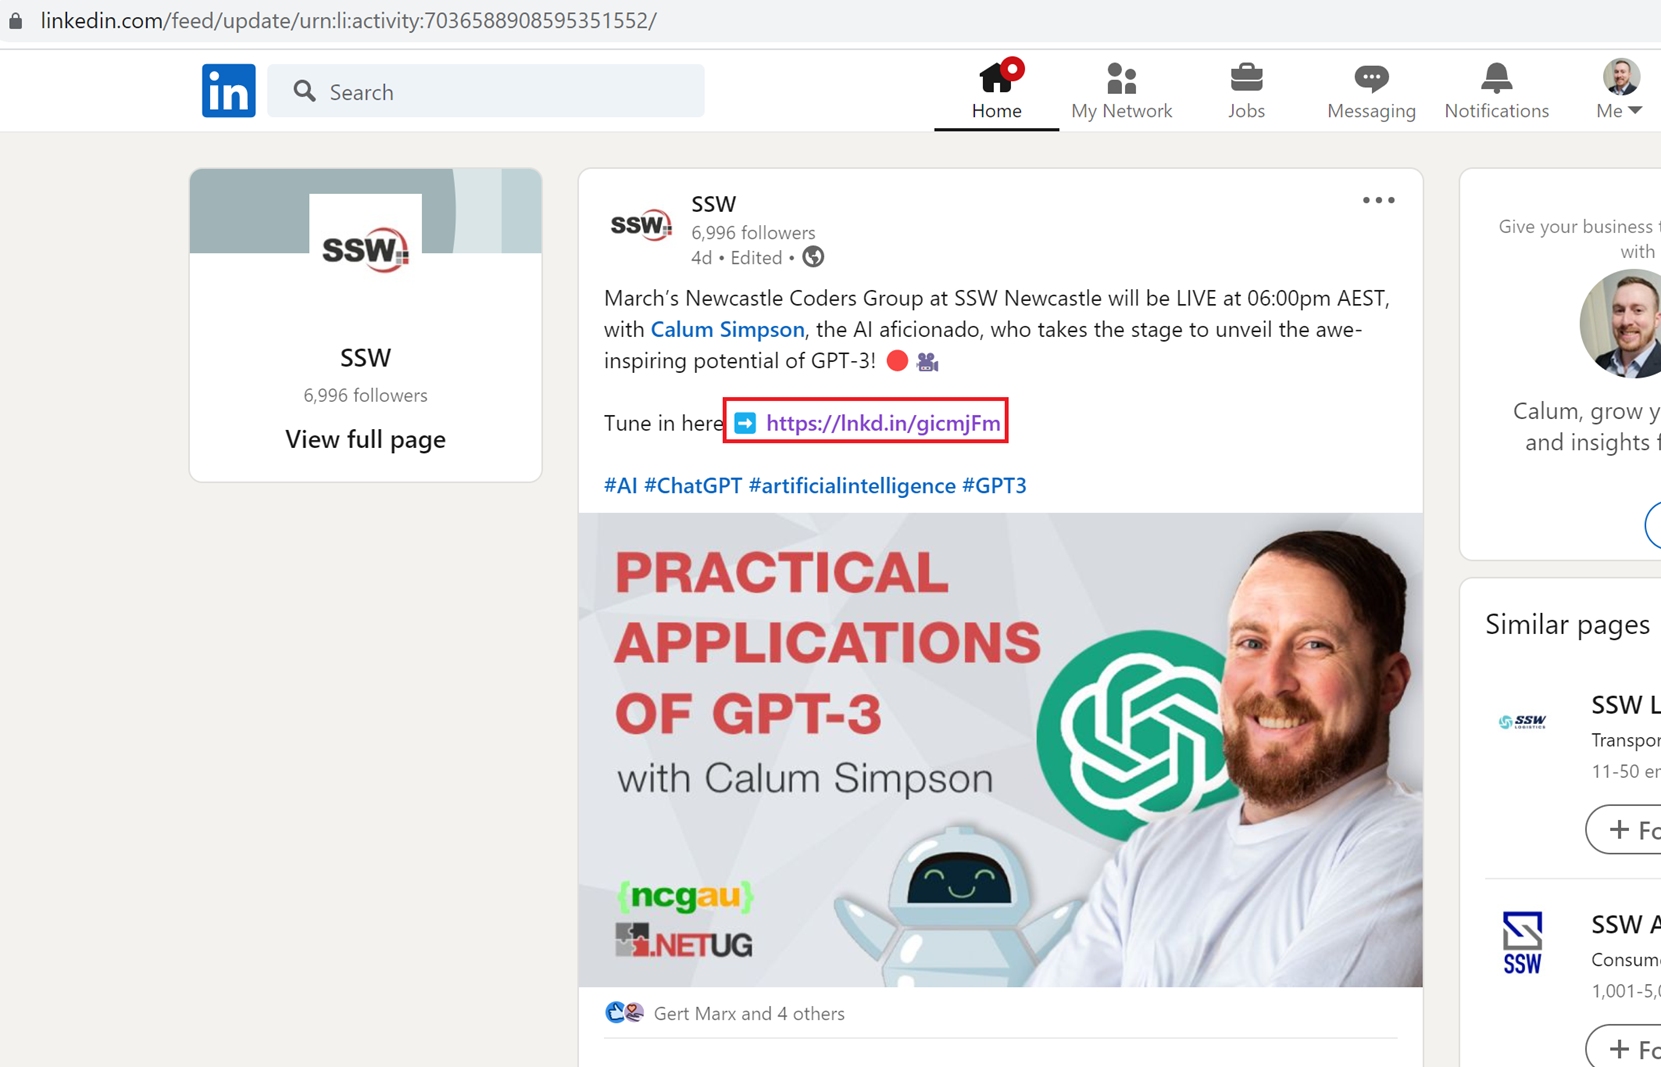
Task: Click the LinkedIn logo icon
Action: 228,91
